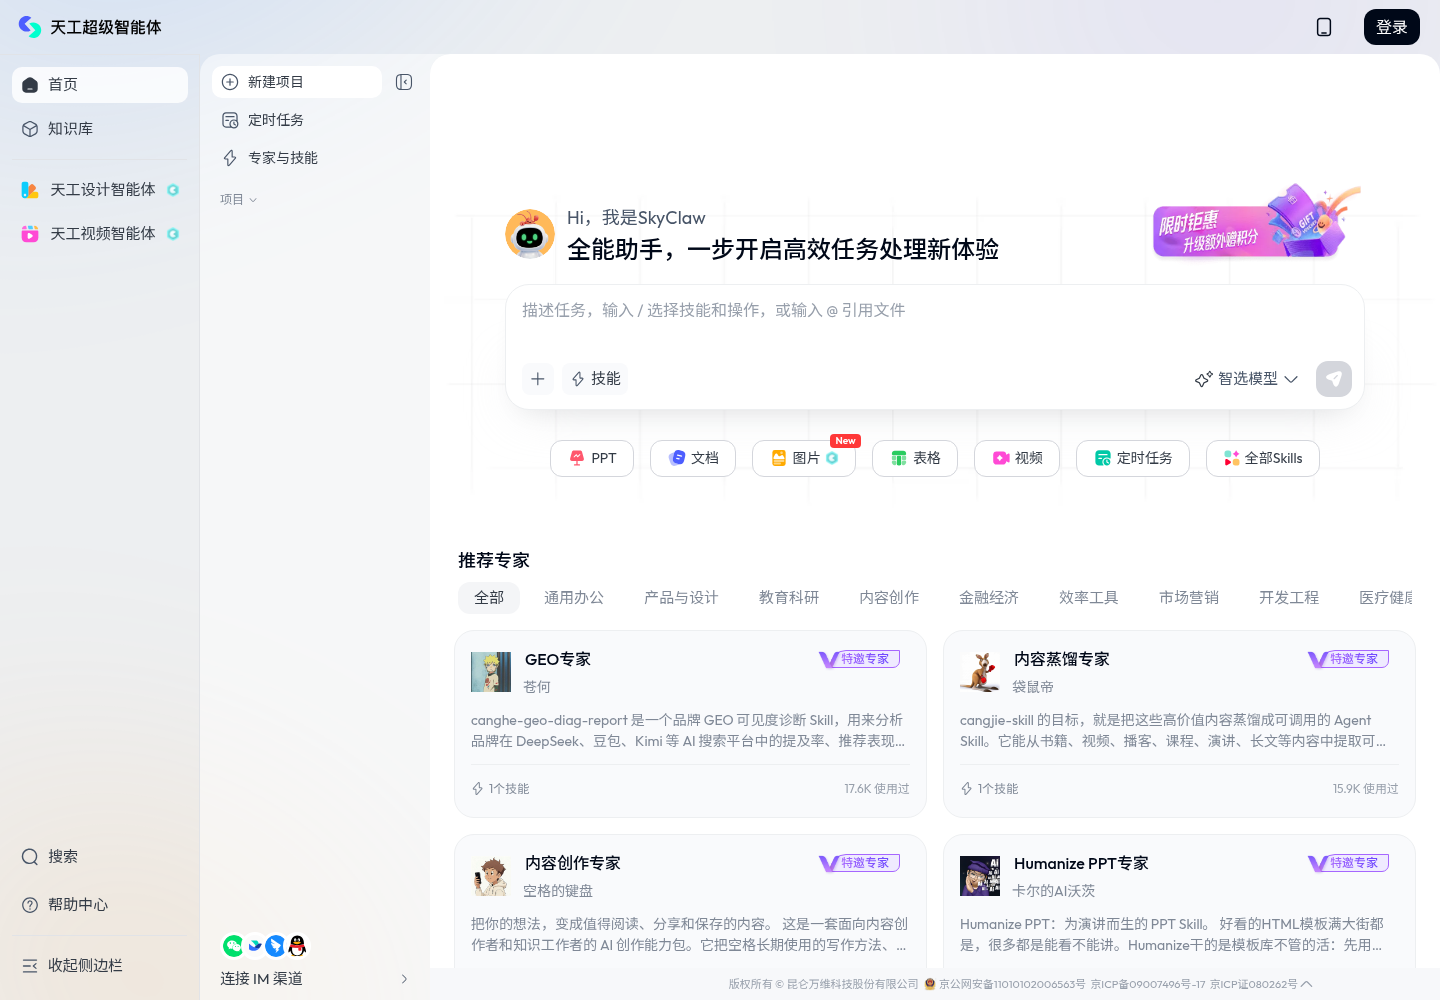Select the 金融经济 category tab
The width and height of the screenshot is (1440, 1000).
click(x=989, y=598)
